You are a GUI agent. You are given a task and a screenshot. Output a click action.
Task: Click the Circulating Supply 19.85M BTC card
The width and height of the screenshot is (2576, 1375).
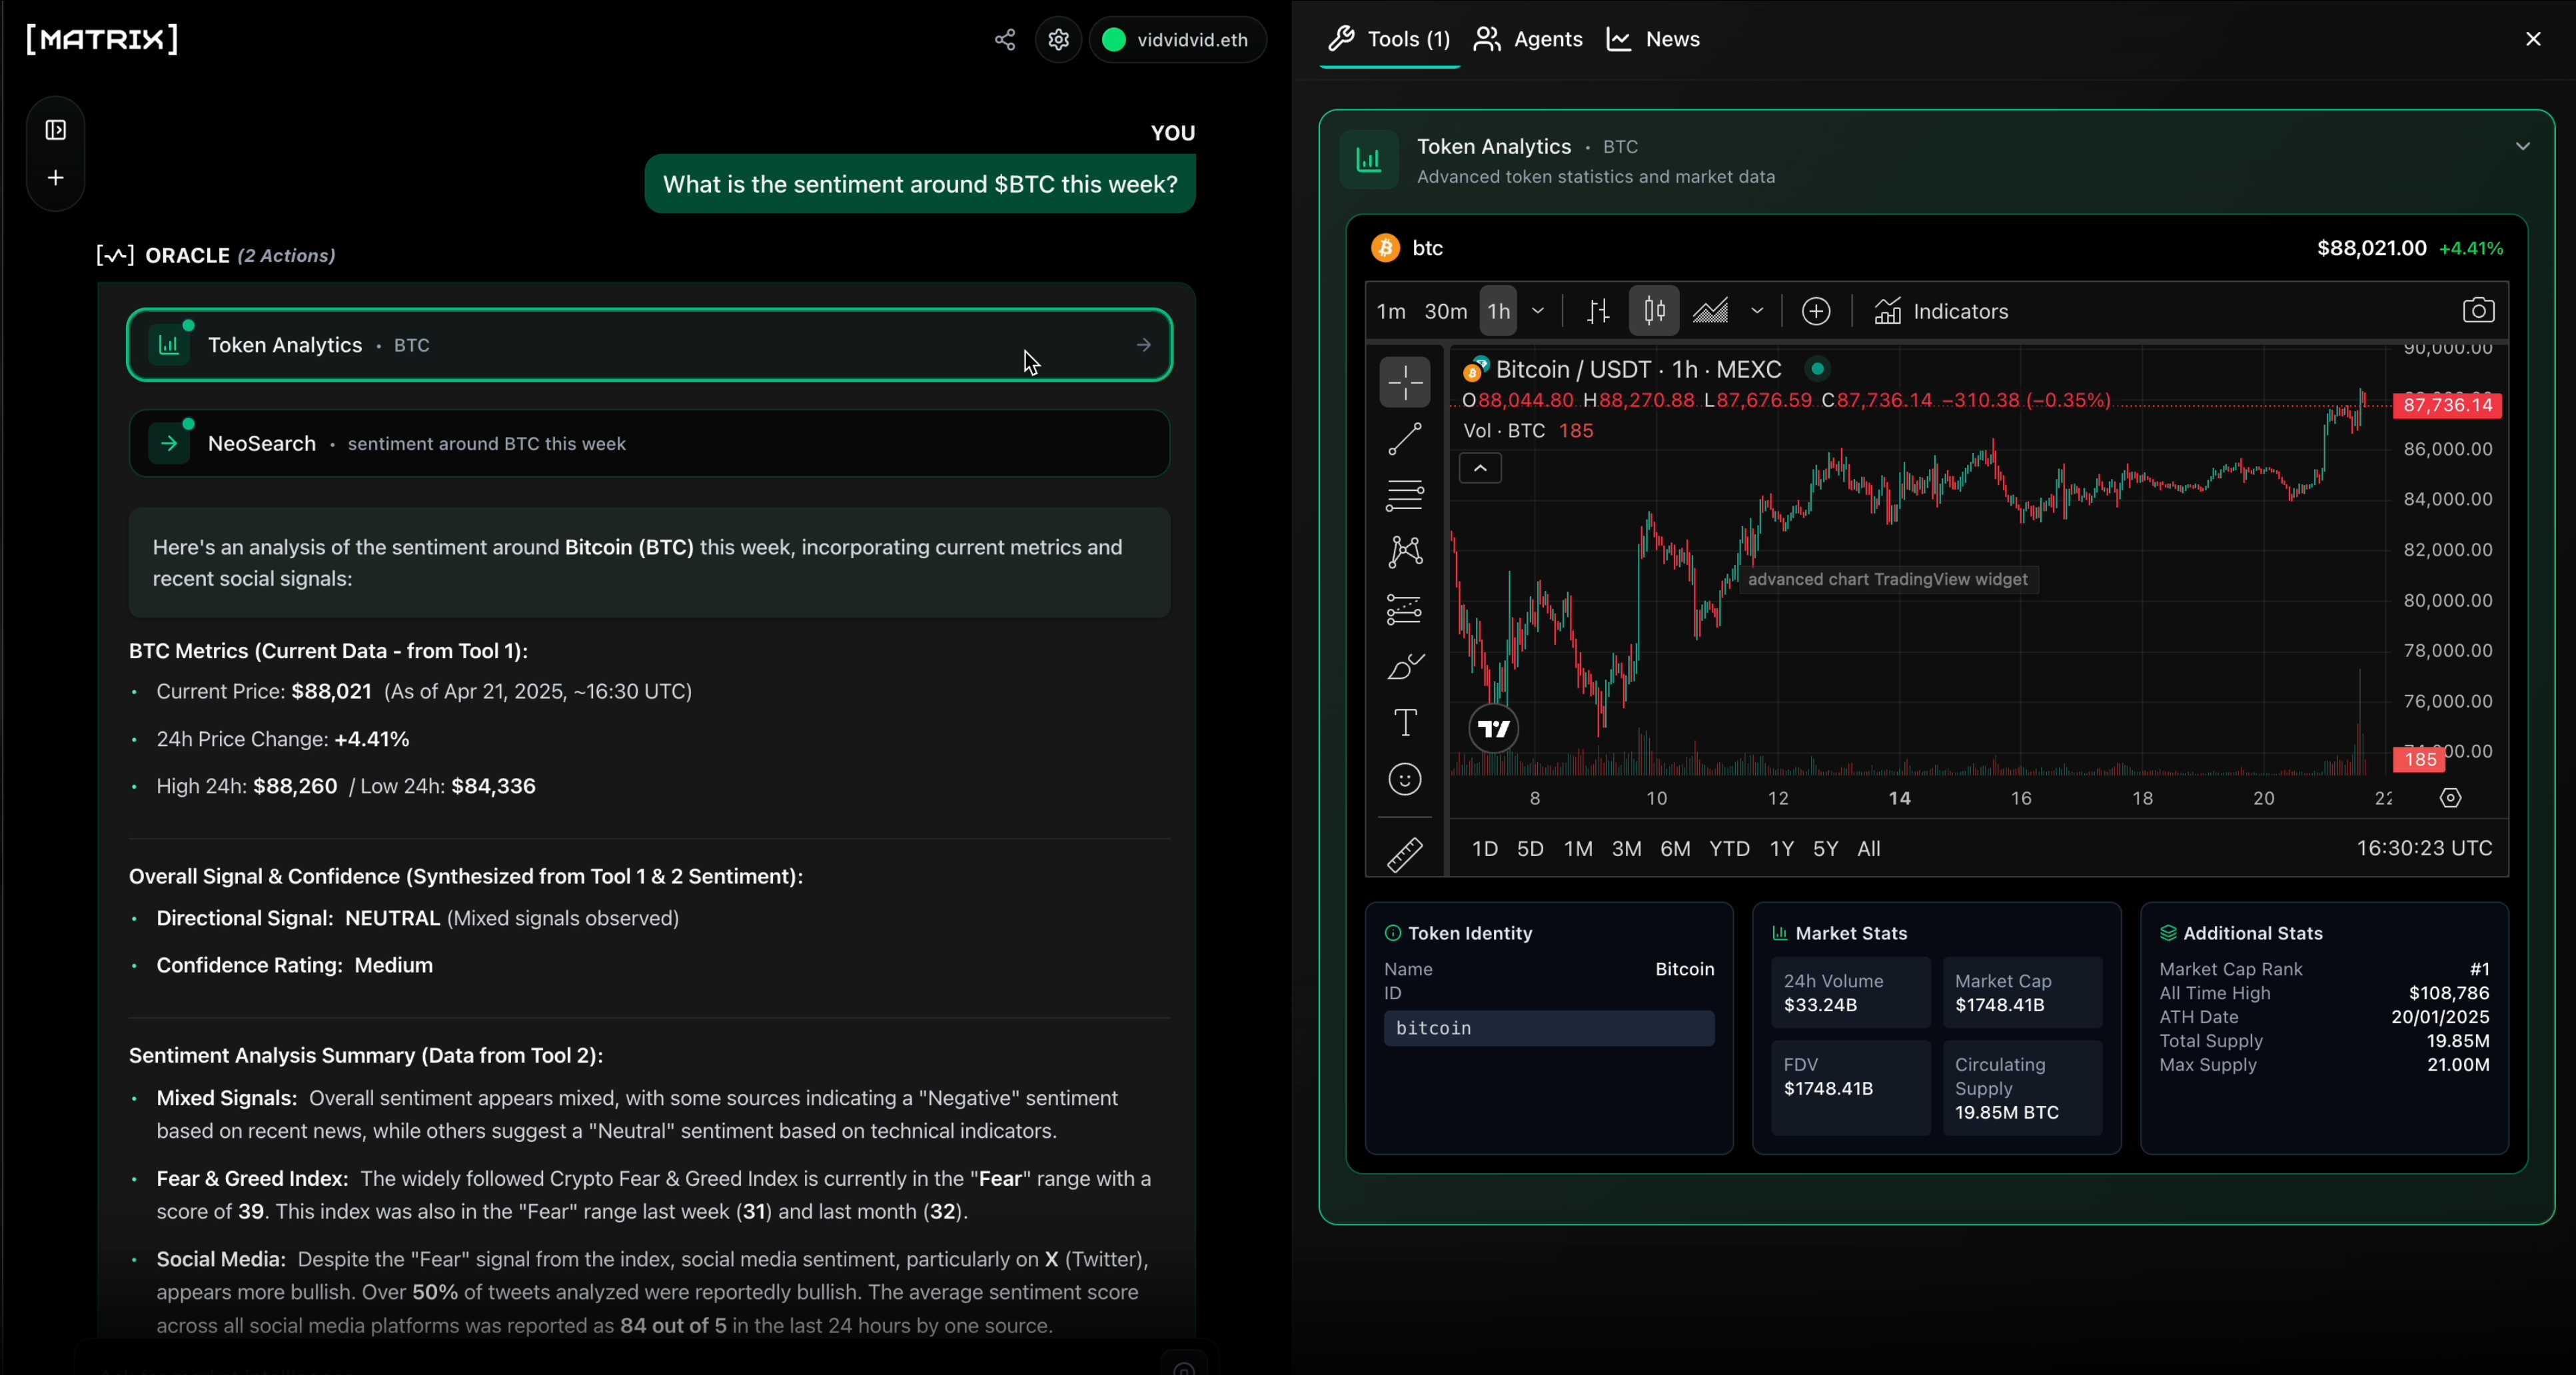(x=2022, y=1088)
